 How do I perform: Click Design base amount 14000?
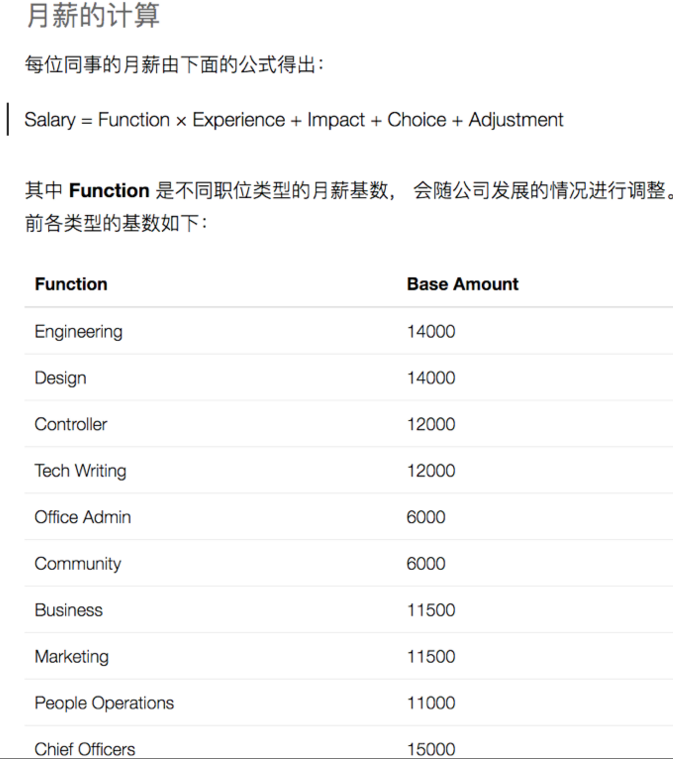pyautogui.click(x=431, y=378)
